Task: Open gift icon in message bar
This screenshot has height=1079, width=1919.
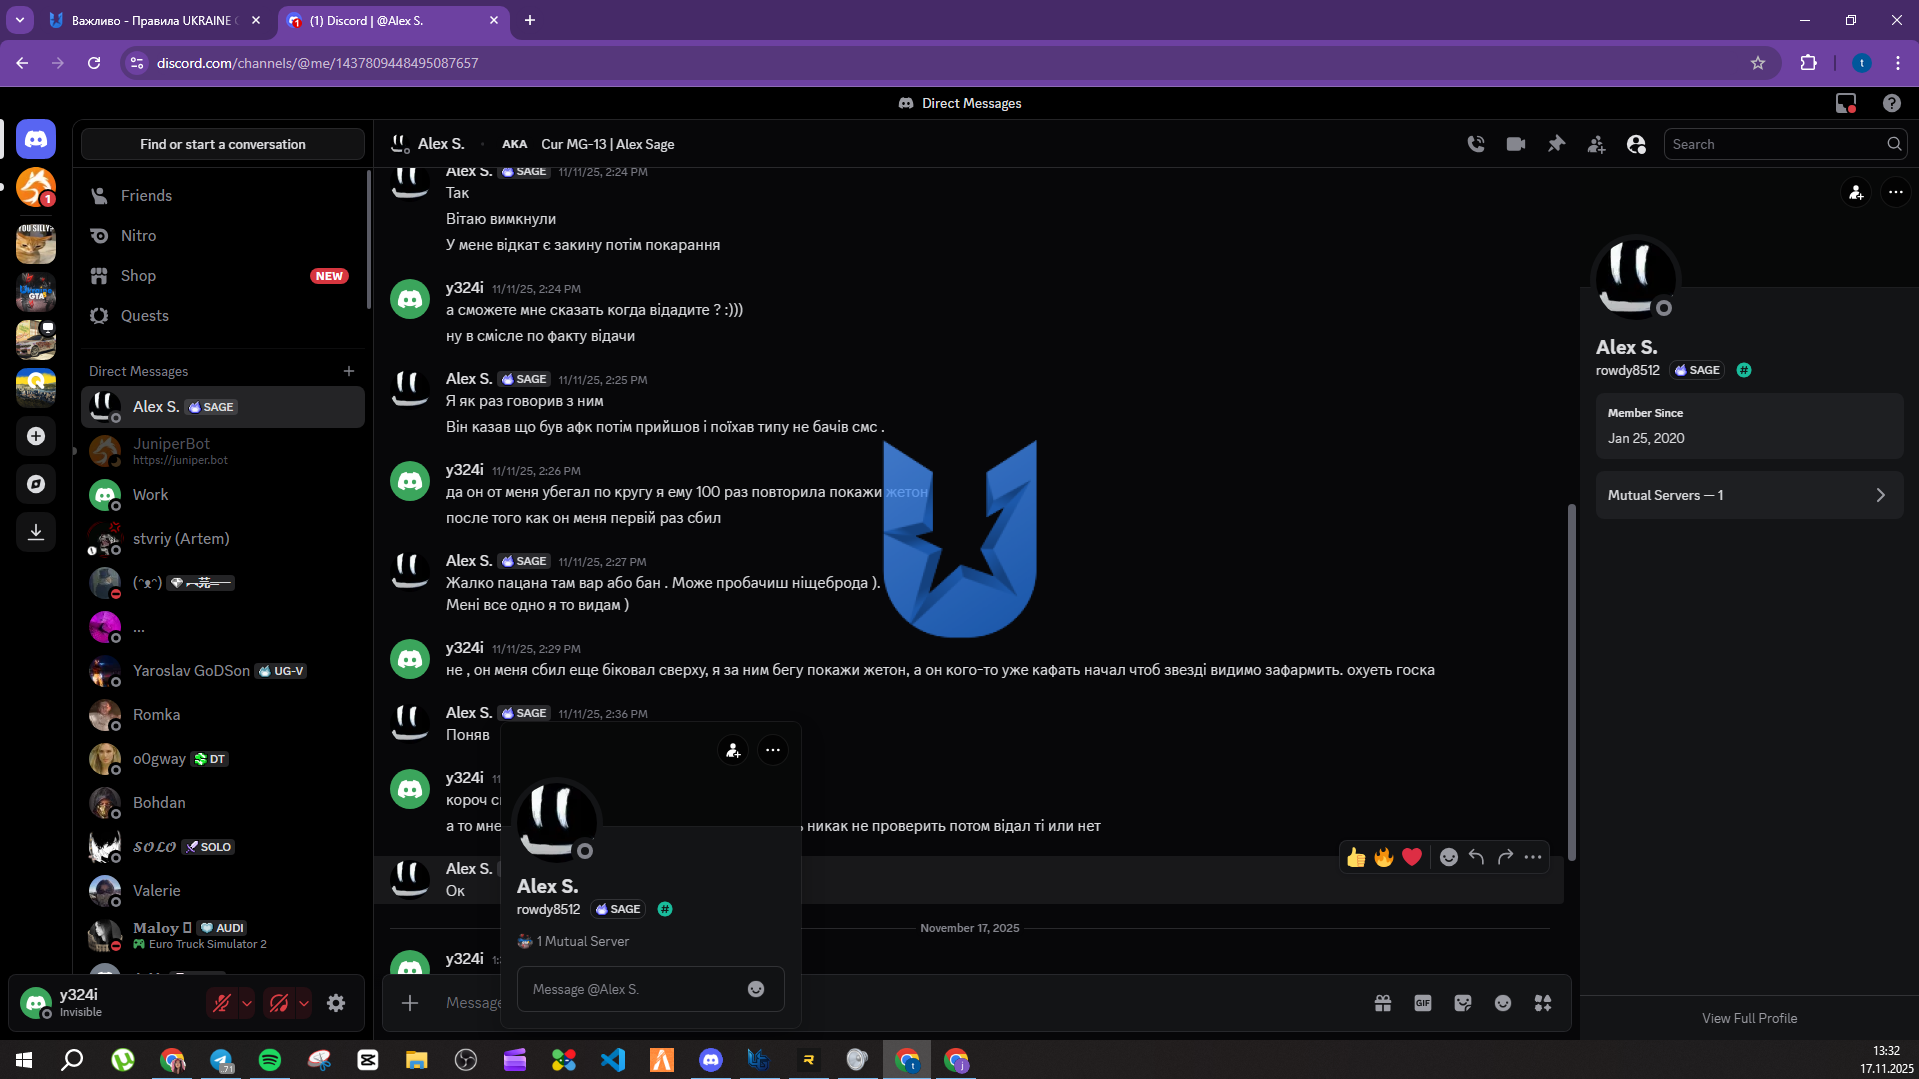Action: (1383, 1003)
